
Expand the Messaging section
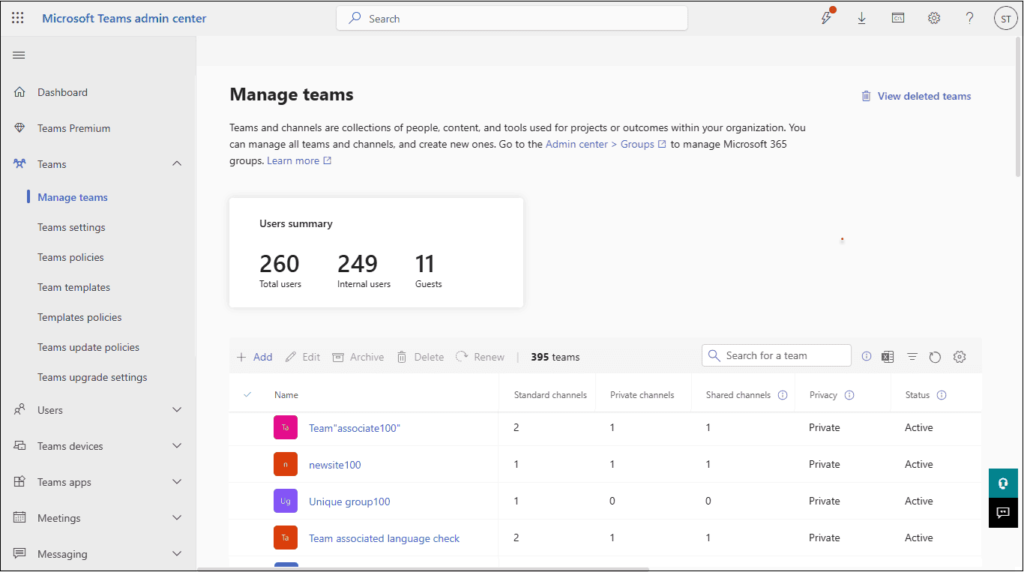tap(177, 553)
